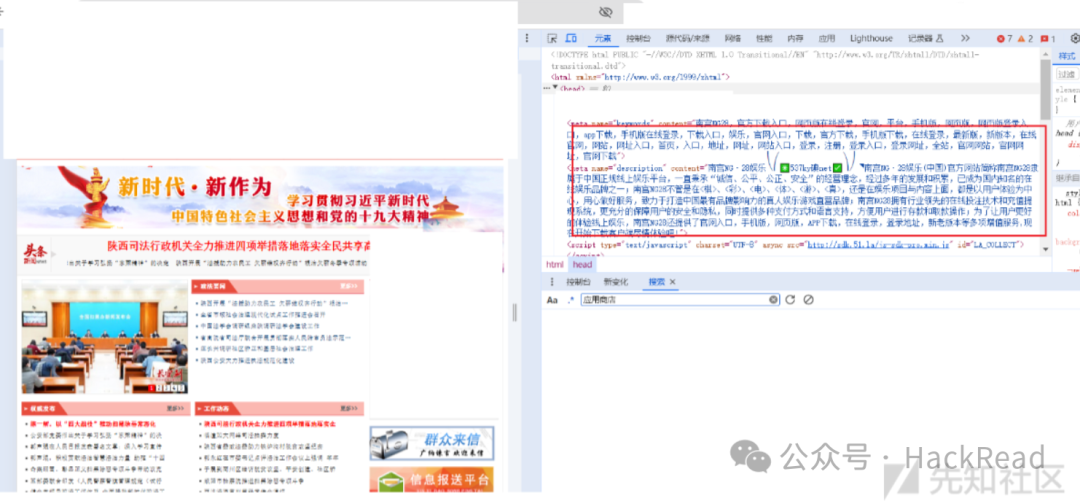Click the hidden eye icon at top

605,12
